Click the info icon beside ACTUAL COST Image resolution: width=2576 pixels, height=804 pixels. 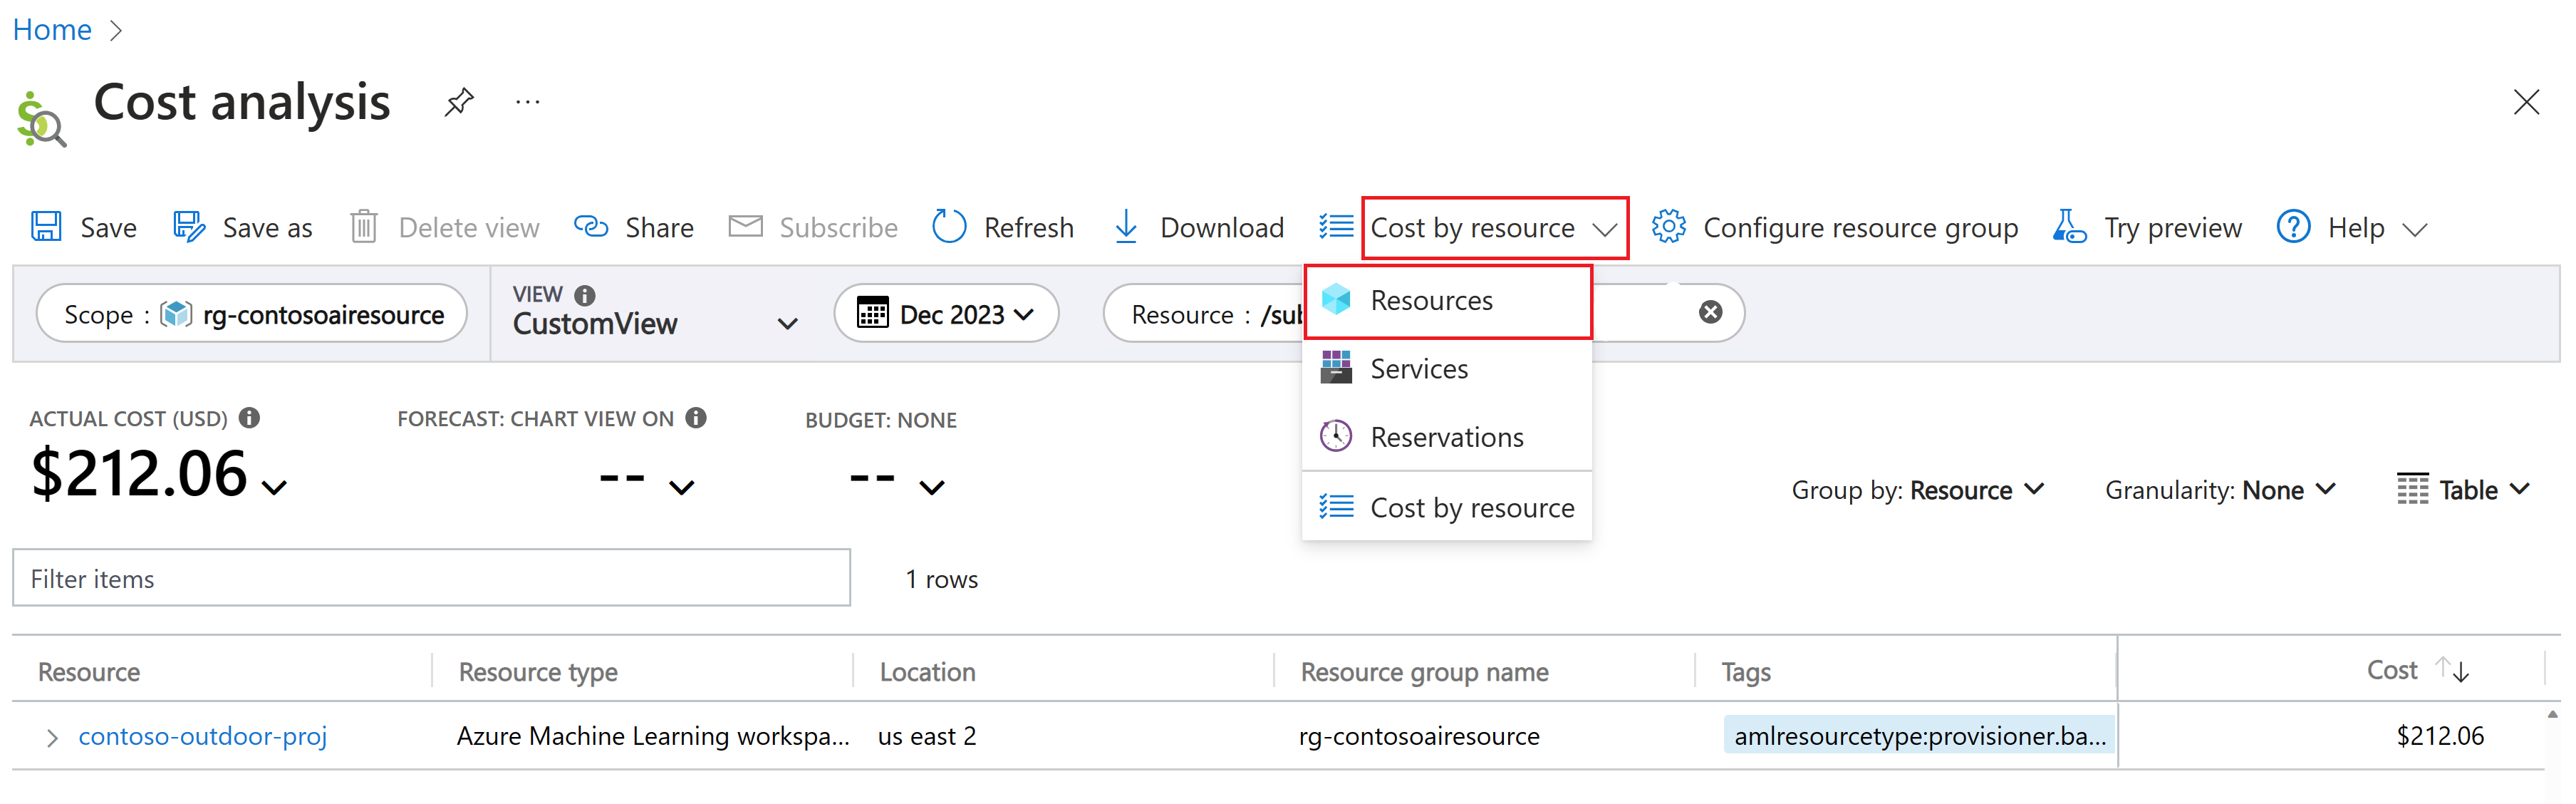(250, 418)
